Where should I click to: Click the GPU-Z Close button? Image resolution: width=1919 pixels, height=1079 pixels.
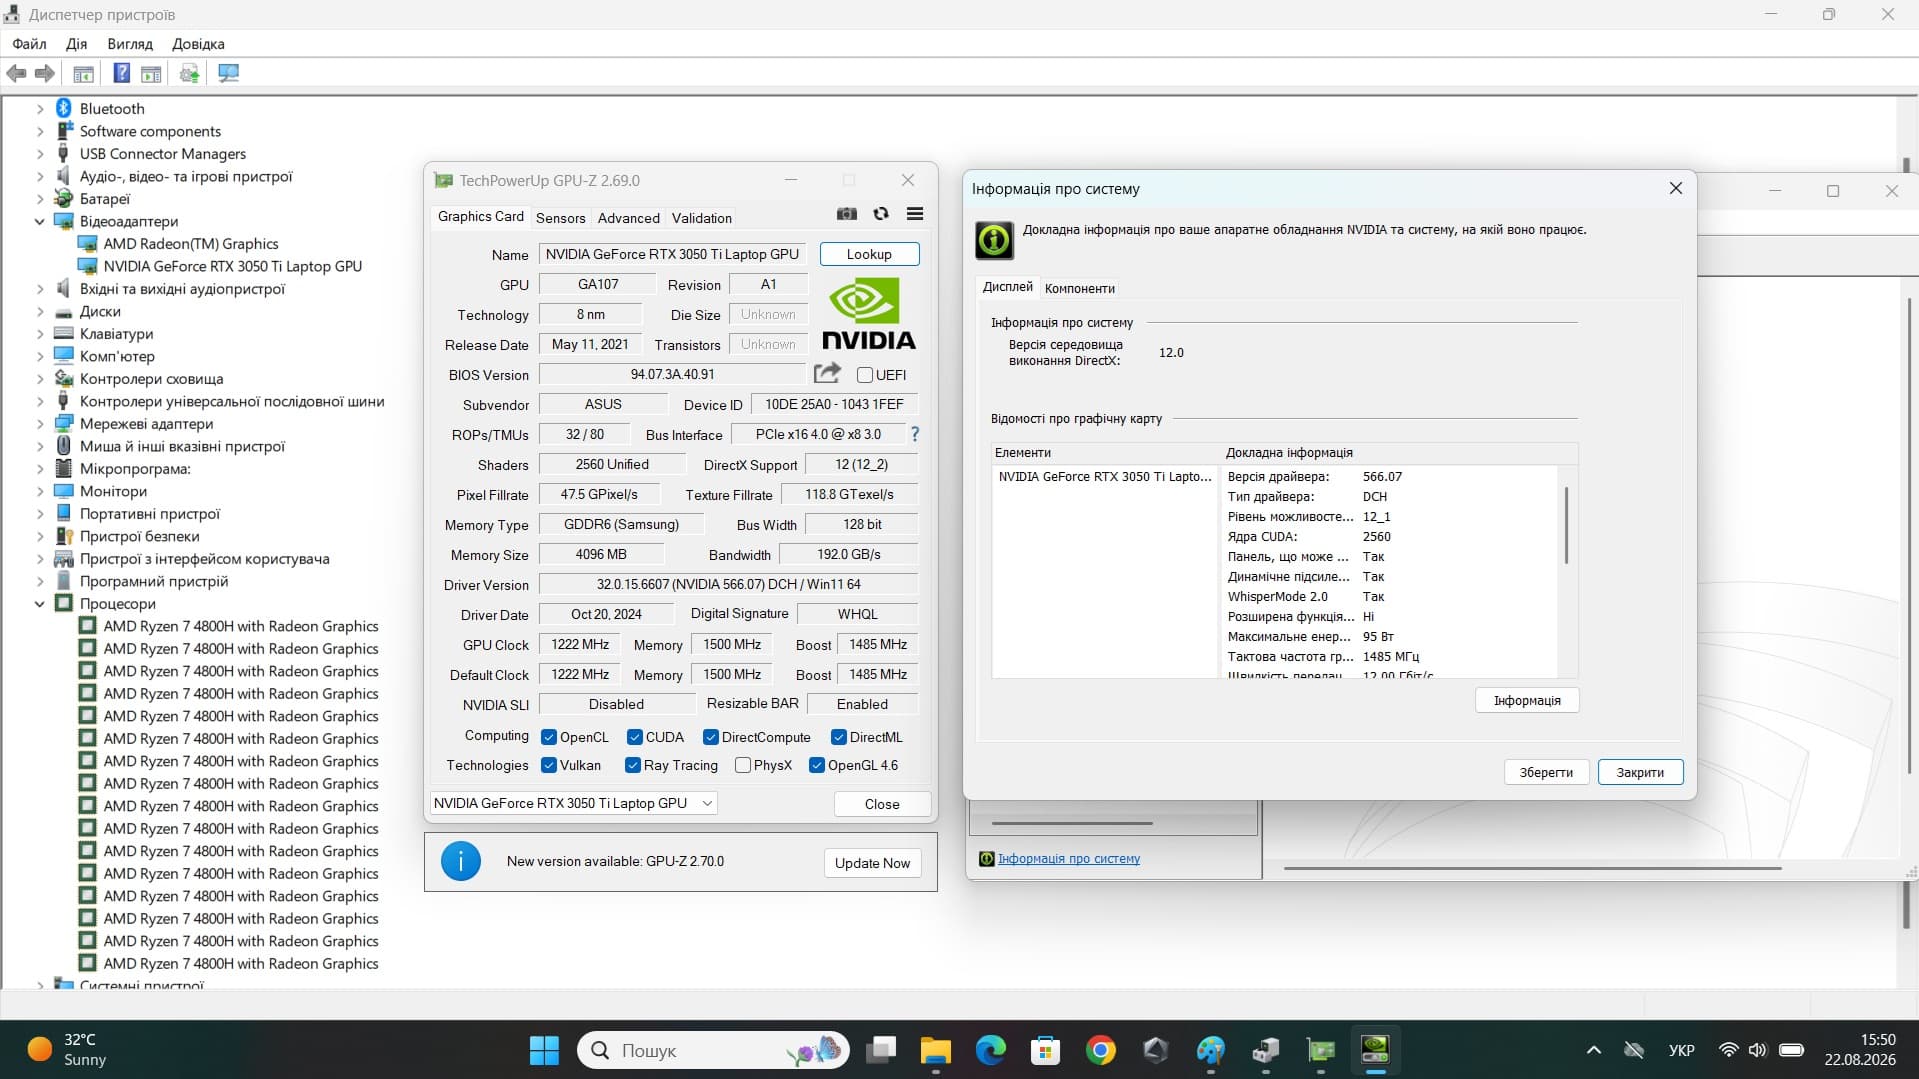click(882, 804)
